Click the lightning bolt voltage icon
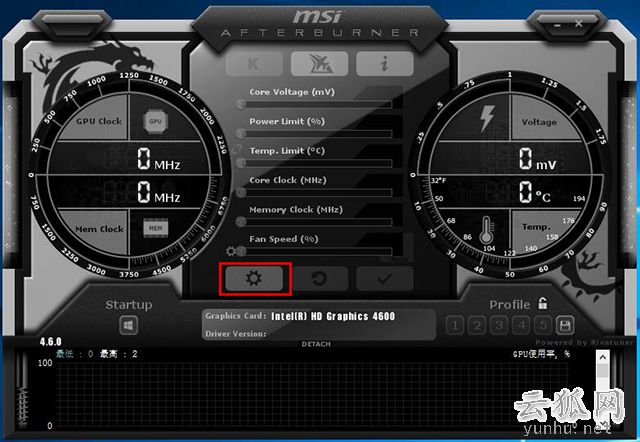 [x=487, y=118]
